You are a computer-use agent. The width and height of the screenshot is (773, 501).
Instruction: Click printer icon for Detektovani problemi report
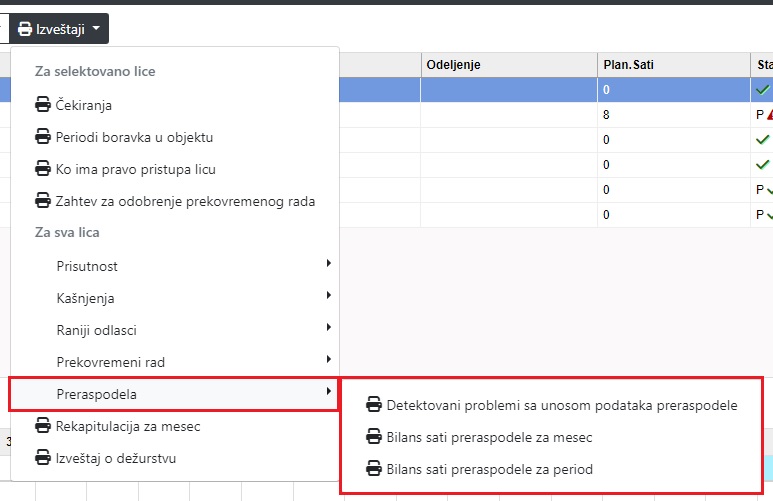click(x=374, y=405)
